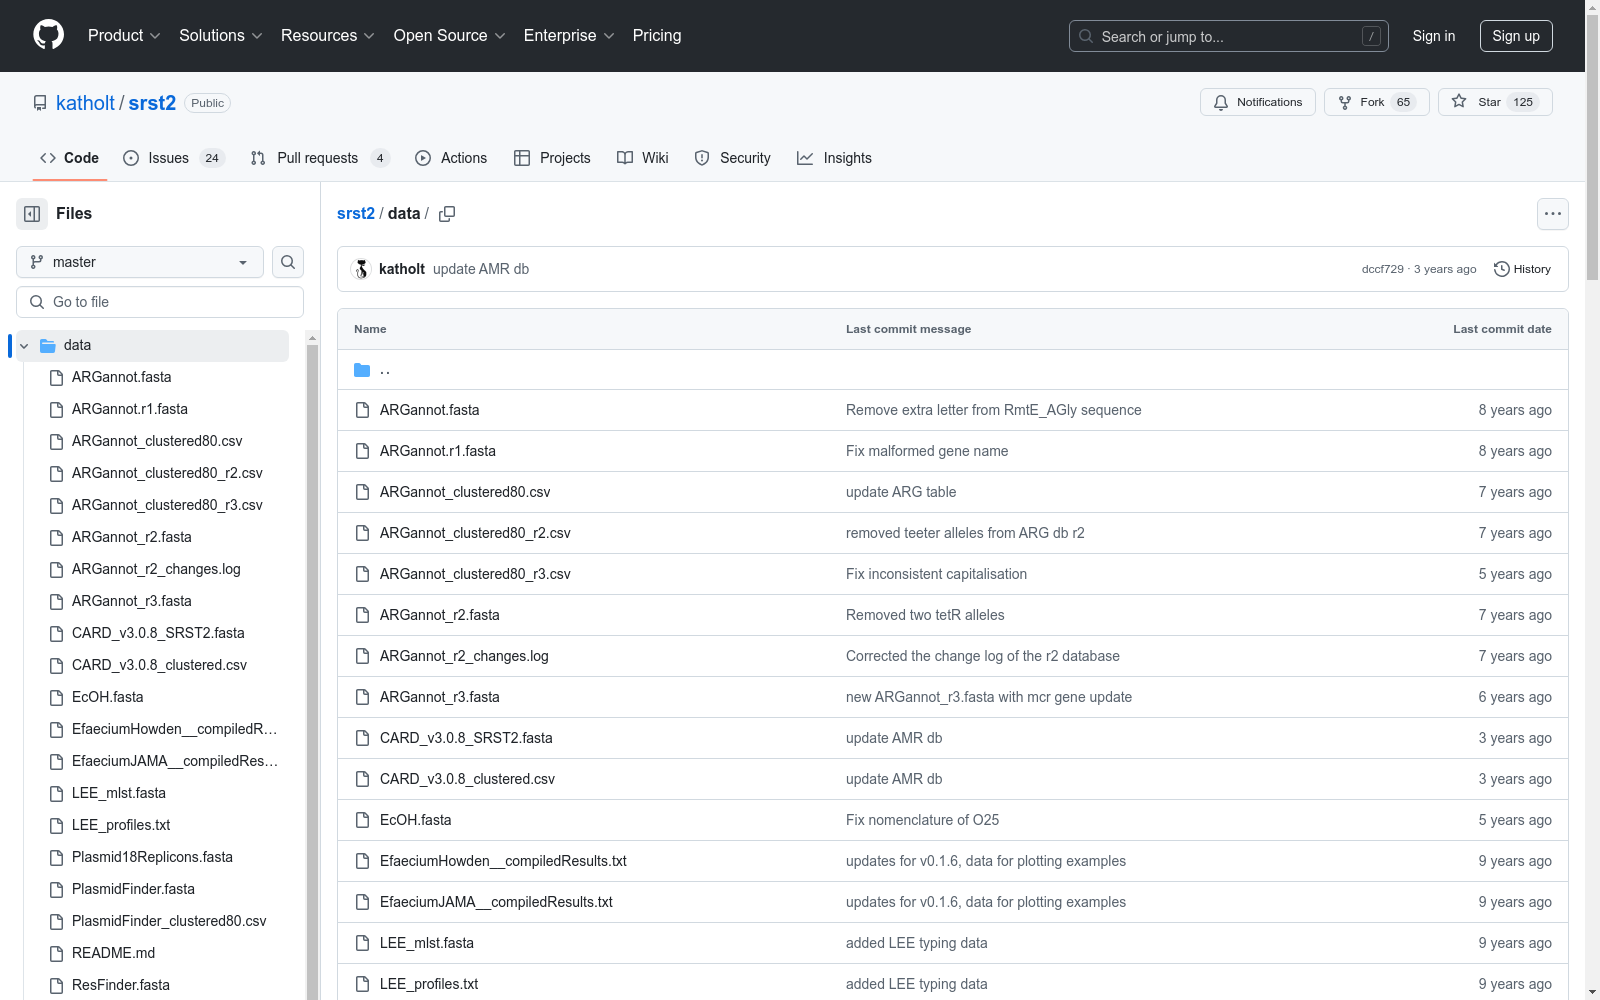Expand the Solutions menu
This screenshot has height=1000, width=1600.
pyautogui.click(x=221, y=35)
